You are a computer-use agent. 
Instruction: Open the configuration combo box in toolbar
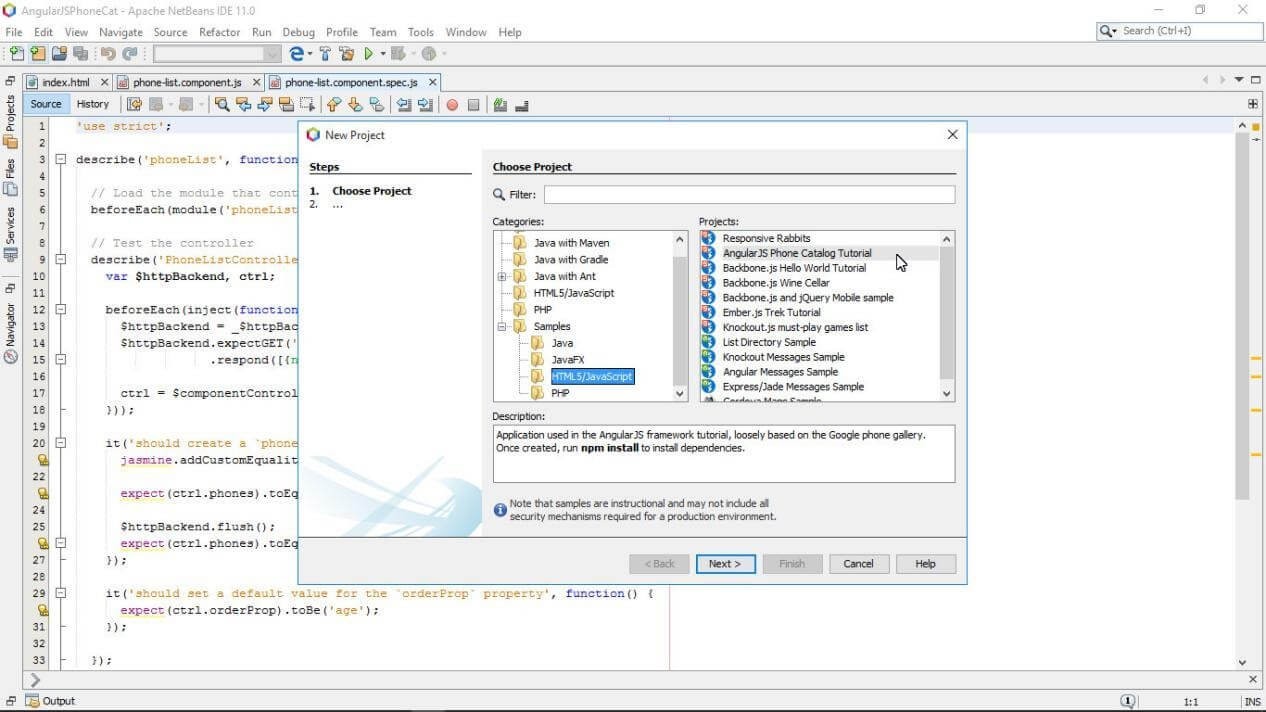(x=217, y=54)
